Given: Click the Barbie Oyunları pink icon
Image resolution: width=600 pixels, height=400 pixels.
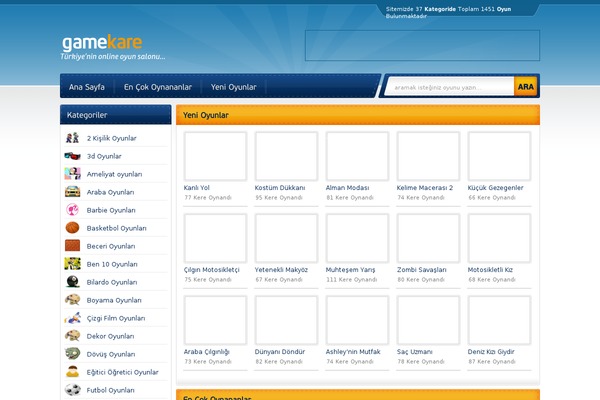Looking at the screenshot, I should (72, 210).
